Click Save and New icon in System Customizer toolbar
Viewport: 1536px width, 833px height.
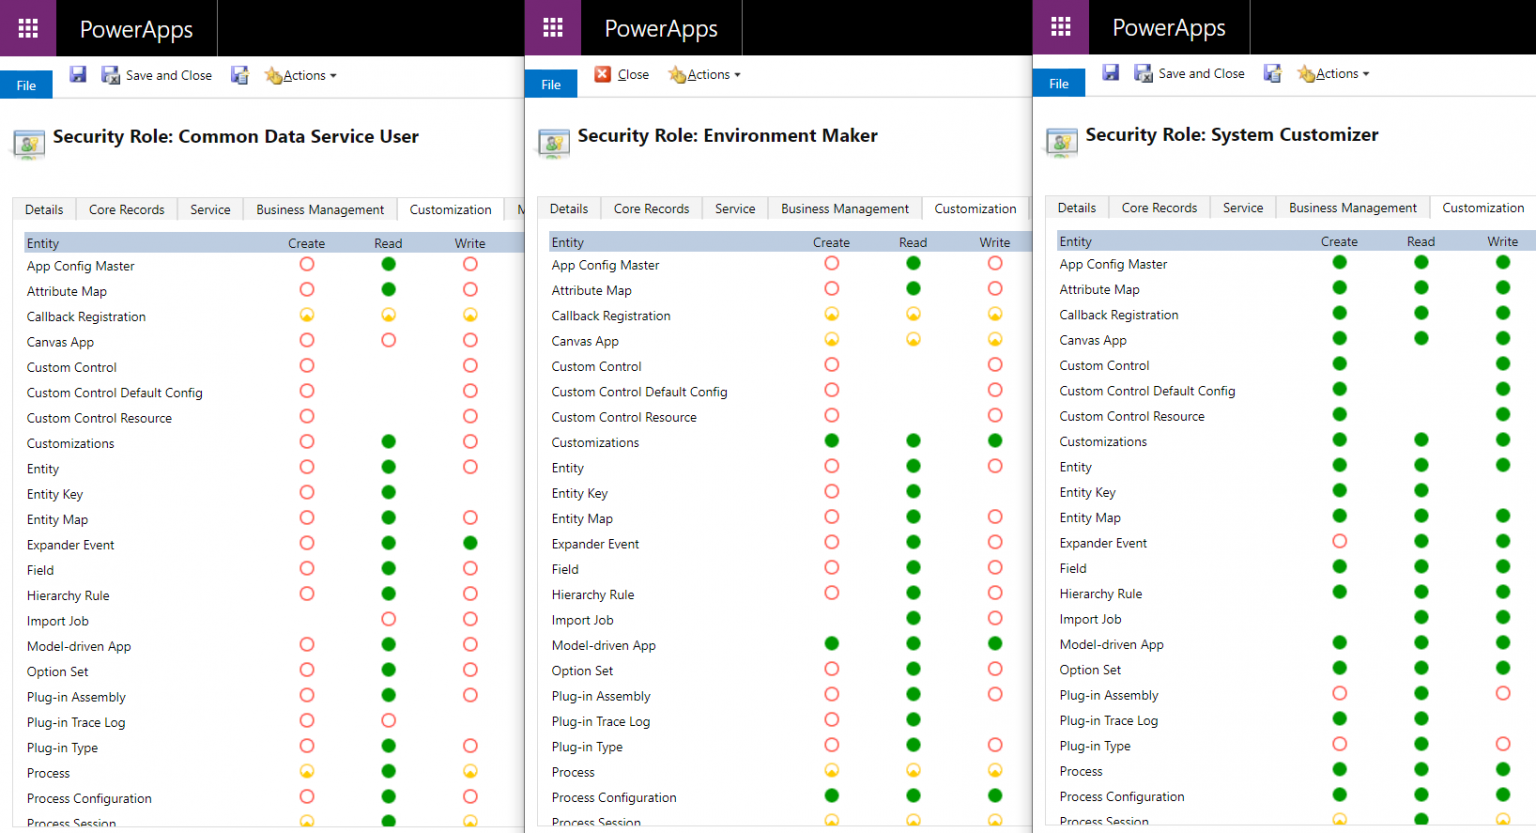click(1273, 73)
